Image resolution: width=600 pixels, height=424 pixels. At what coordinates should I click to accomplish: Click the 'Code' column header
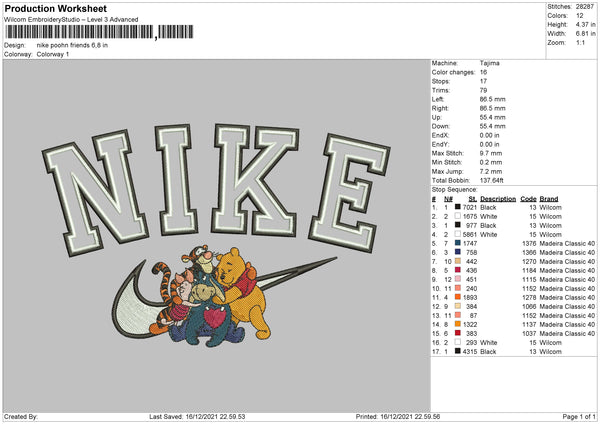click(528, 199)
